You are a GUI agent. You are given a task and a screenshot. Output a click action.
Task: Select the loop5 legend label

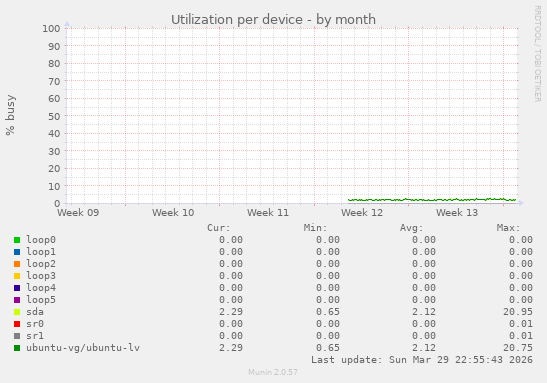coord(41,300)
